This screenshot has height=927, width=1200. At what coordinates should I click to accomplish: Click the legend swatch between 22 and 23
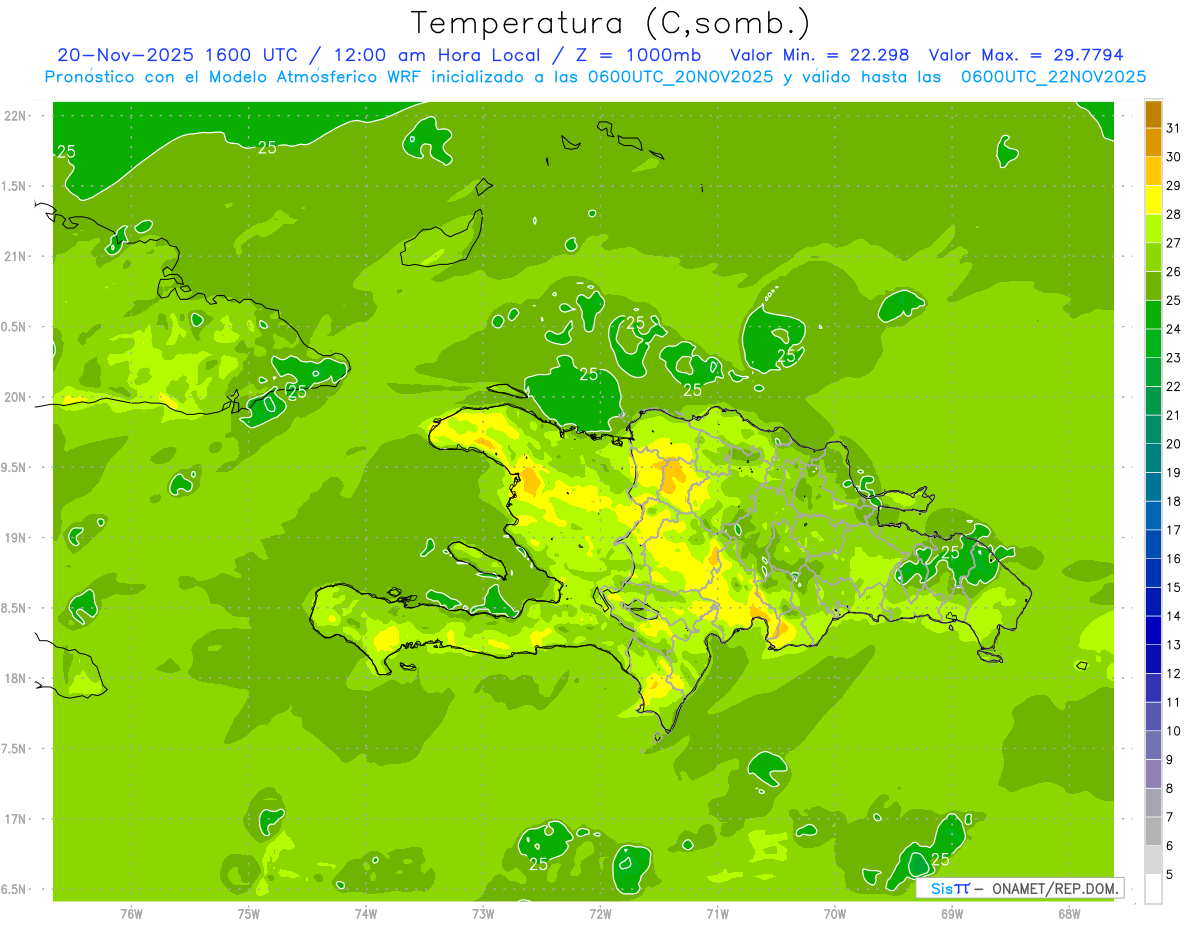click(1153, 372)
